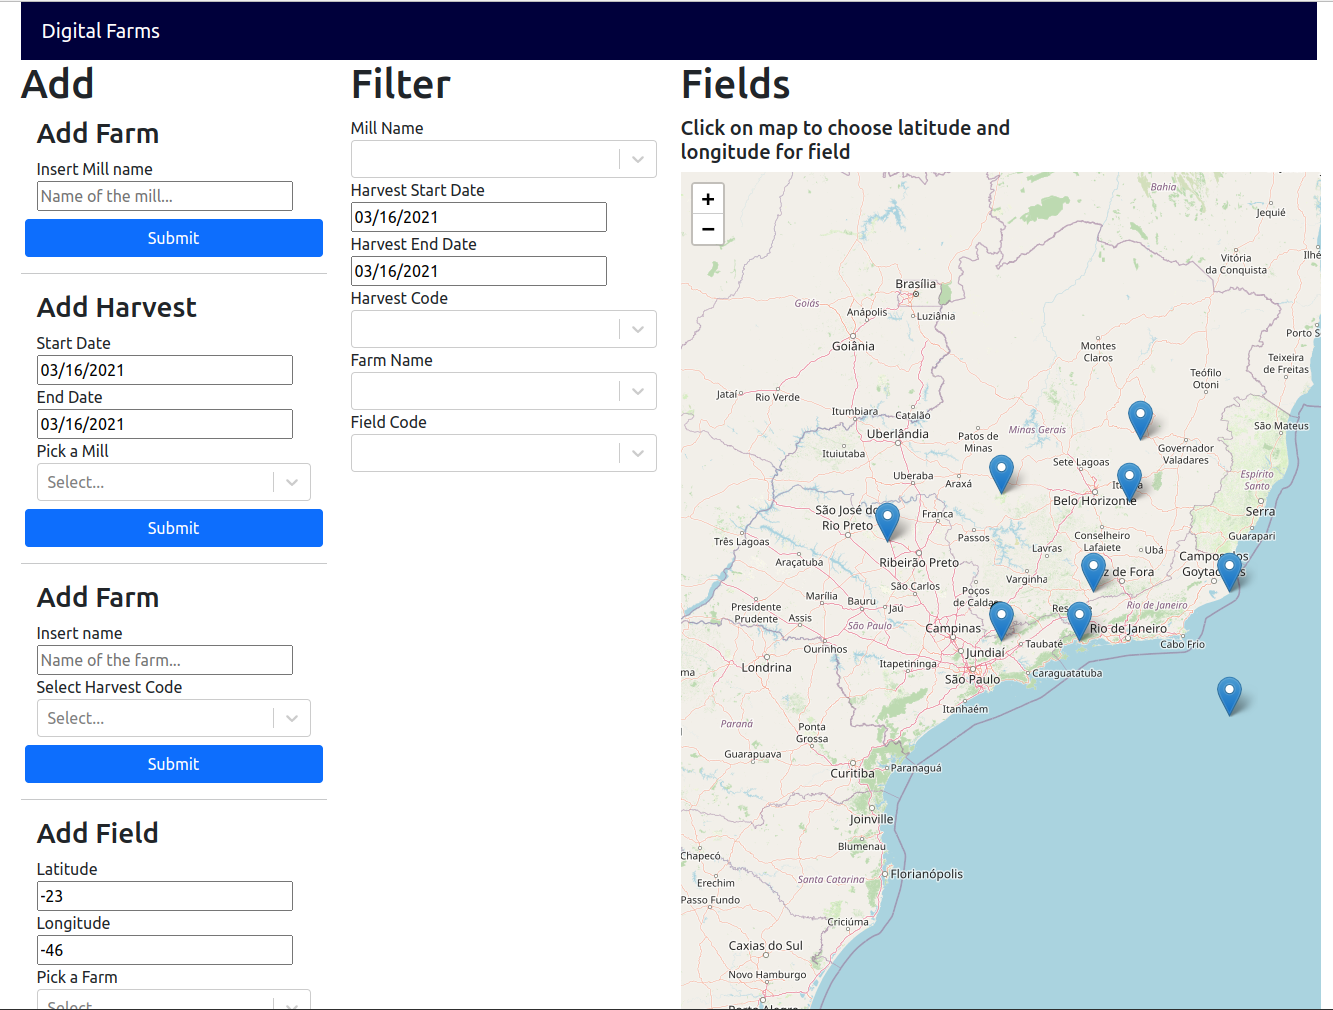
Task: Click the Brasília label on map
Action: (x=916, y=284)
